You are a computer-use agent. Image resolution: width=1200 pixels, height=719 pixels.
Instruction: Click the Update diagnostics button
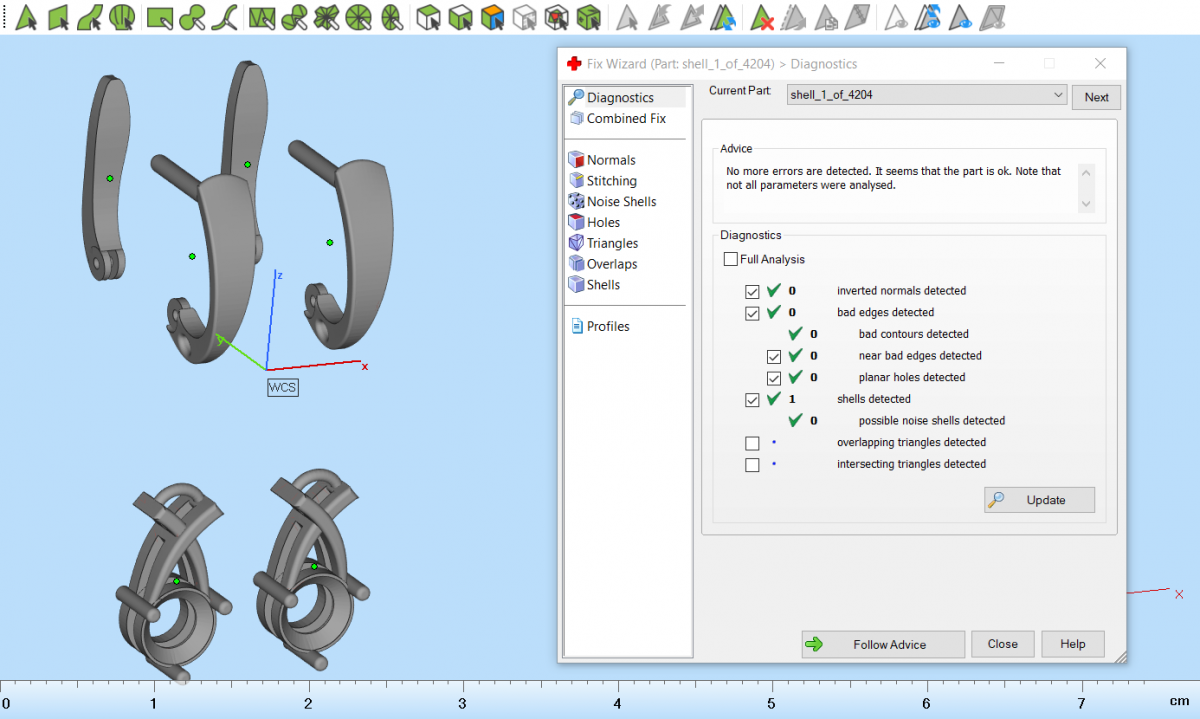coord(1039,500)
